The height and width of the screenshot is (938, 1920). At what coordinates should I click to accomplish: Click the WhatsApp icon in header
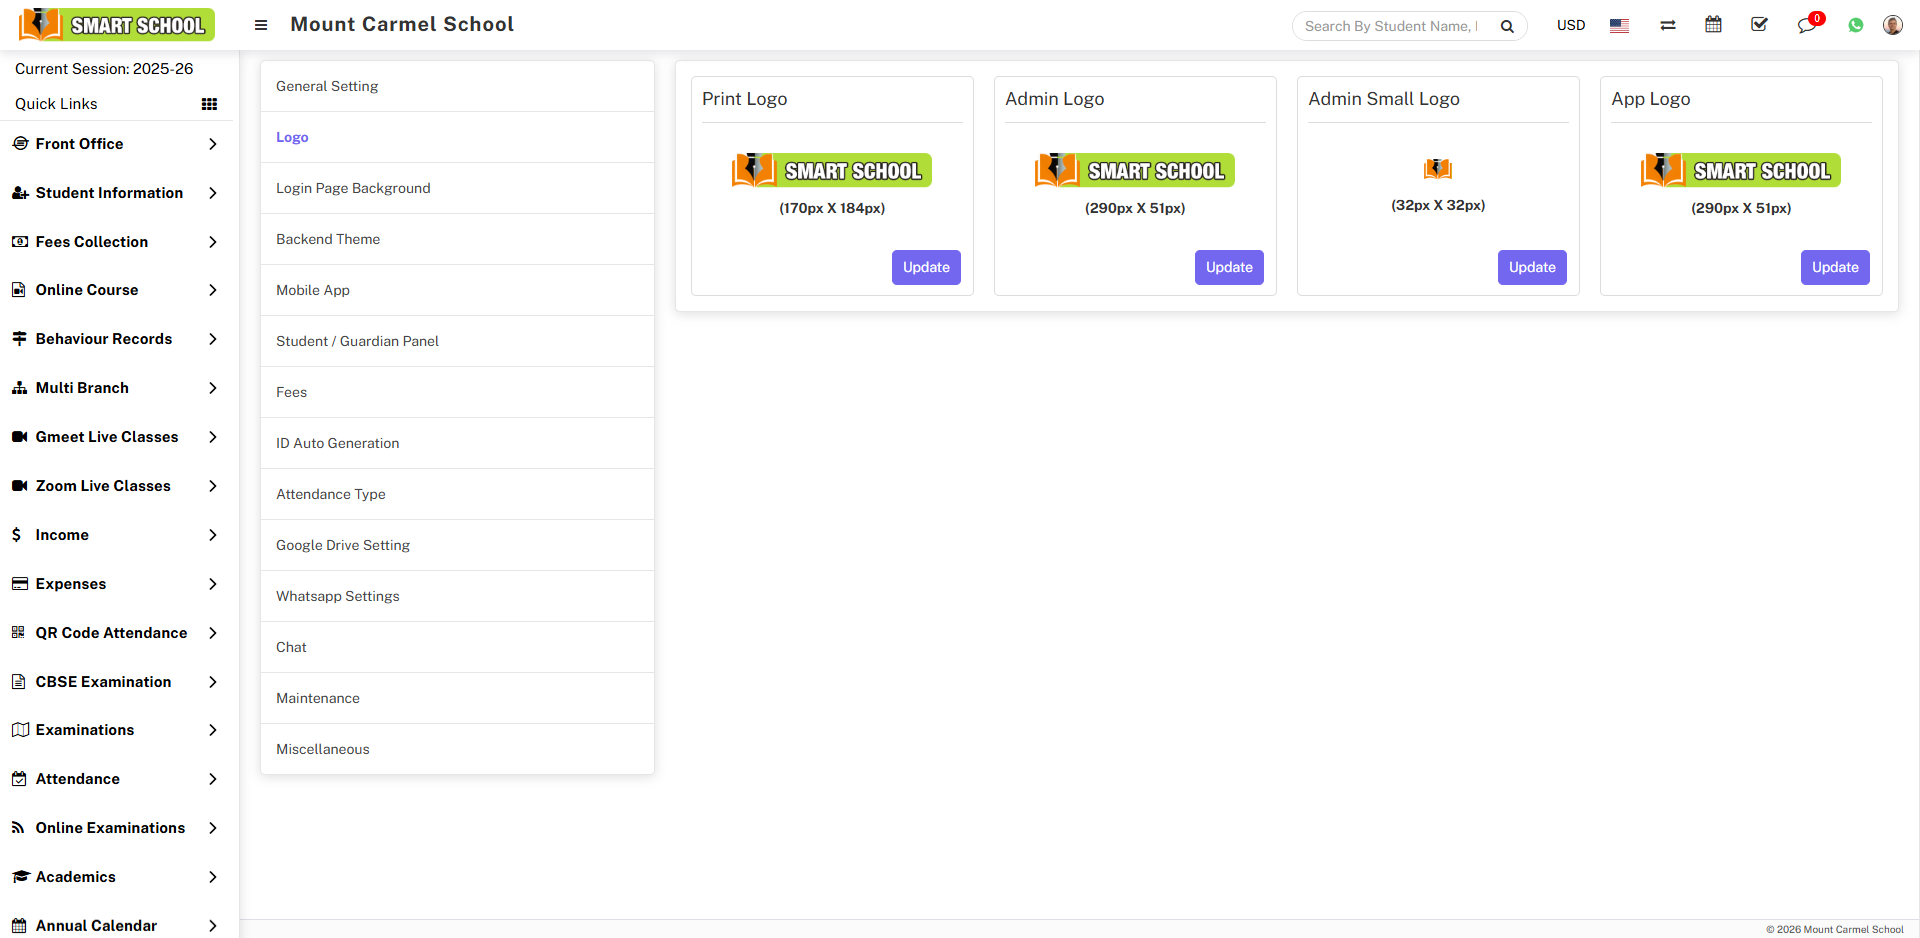[1855, 25]
